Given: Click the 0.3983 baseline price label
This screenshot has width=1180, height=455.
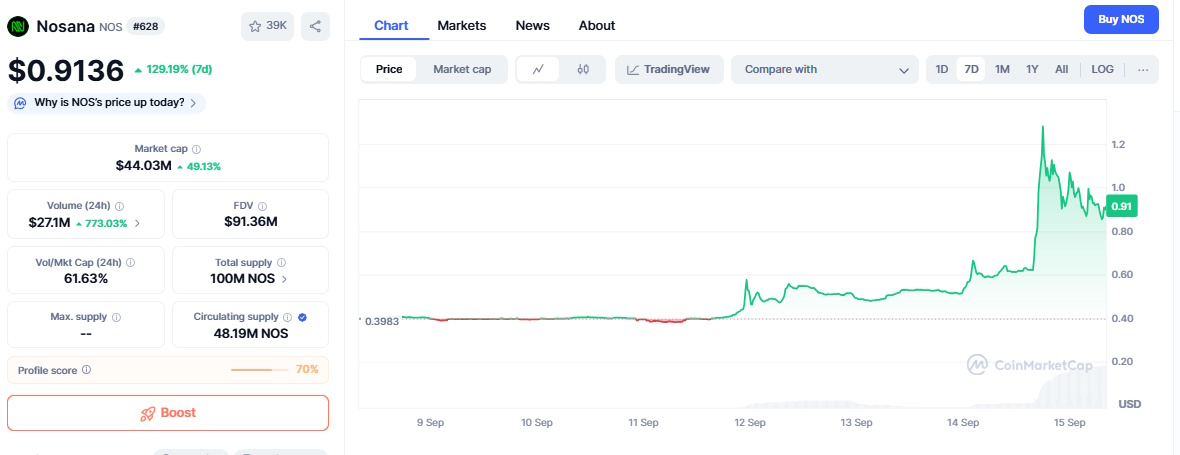Looking at the screenshot, I should 382,321.
